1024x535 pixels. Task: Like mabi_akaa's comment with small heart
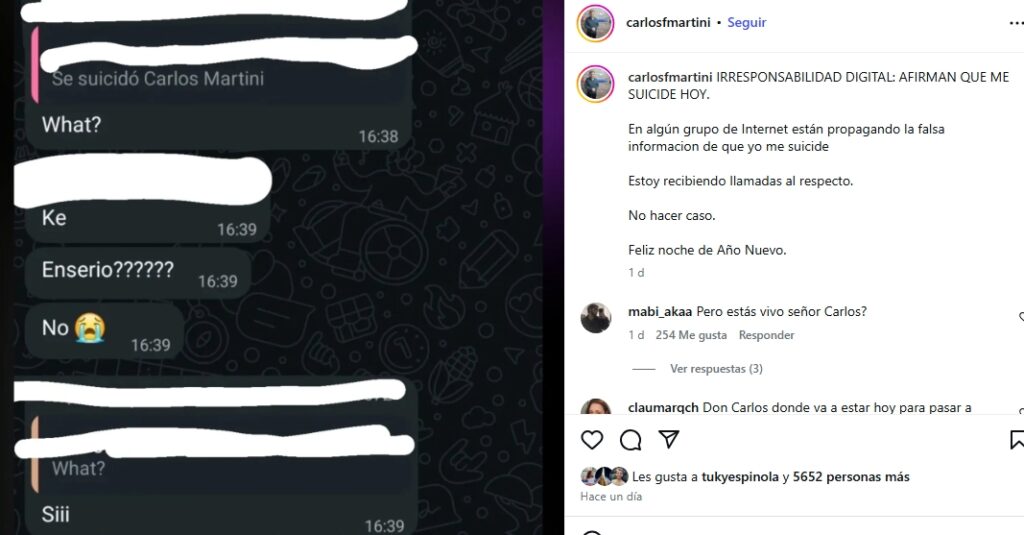click(x=1021, y=317)
